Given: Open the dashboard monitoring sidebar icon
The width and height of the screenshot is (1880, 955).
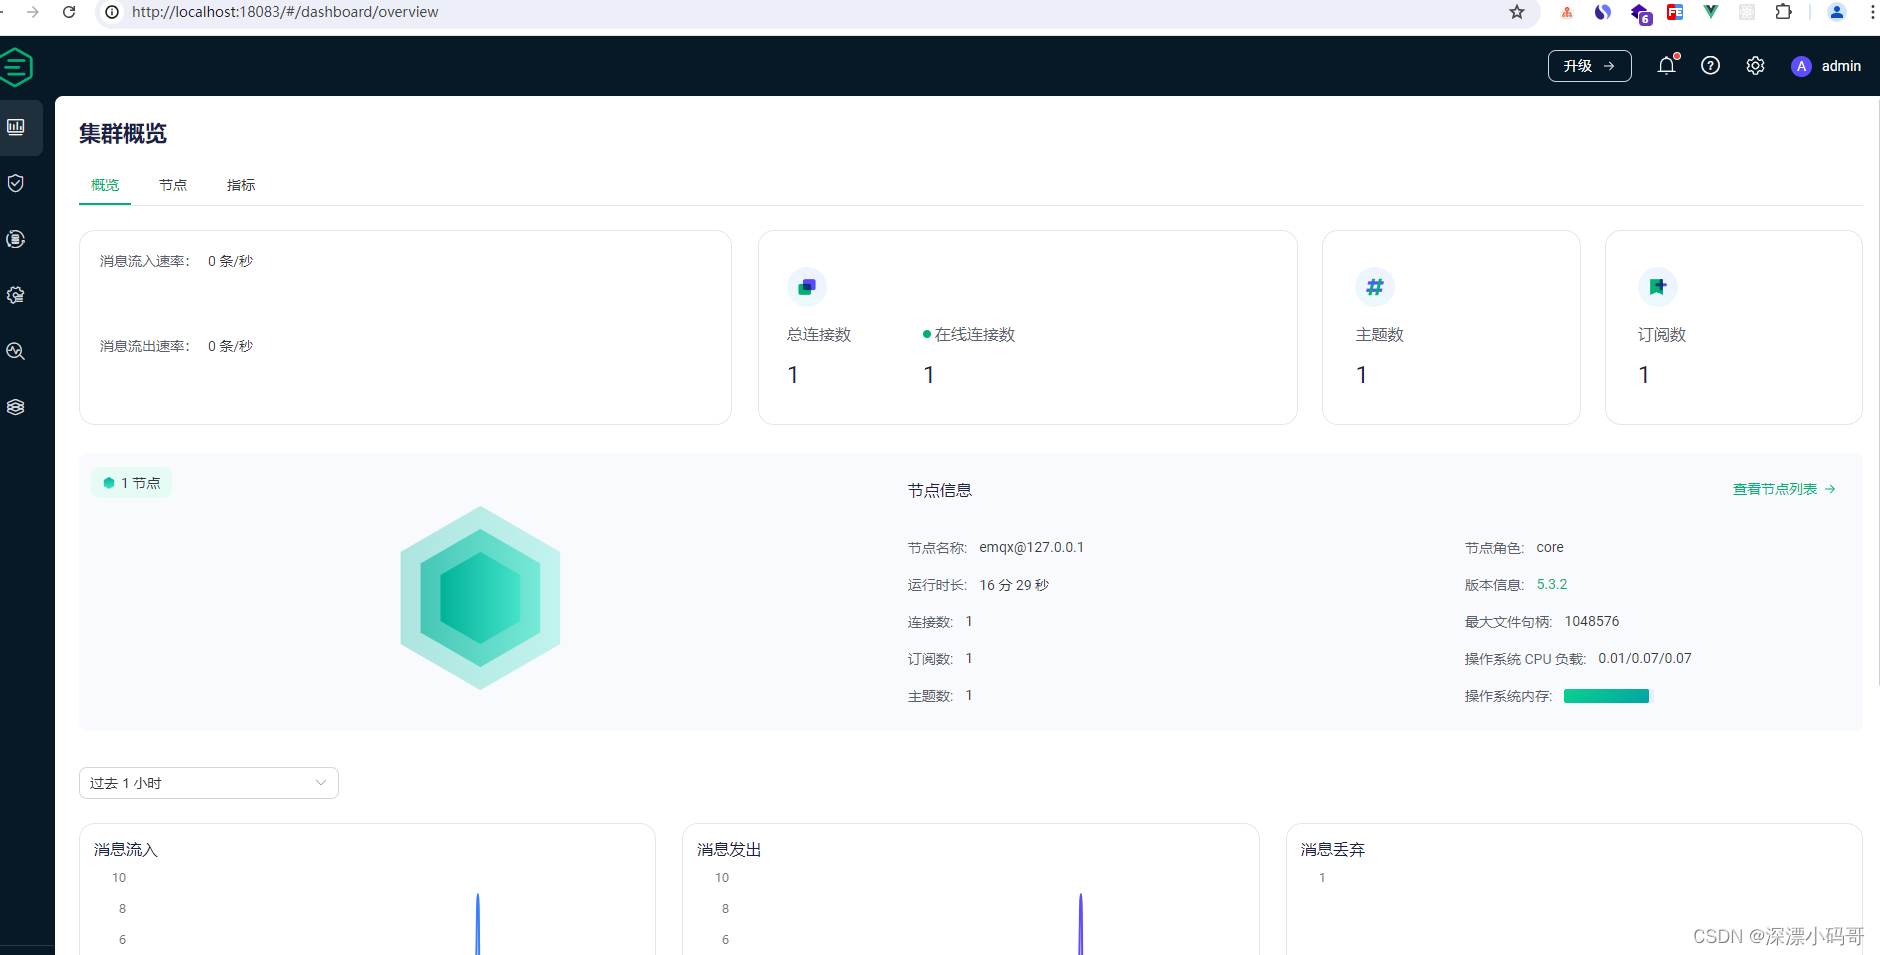Looking at the screenshot, I should coord(16,127).
